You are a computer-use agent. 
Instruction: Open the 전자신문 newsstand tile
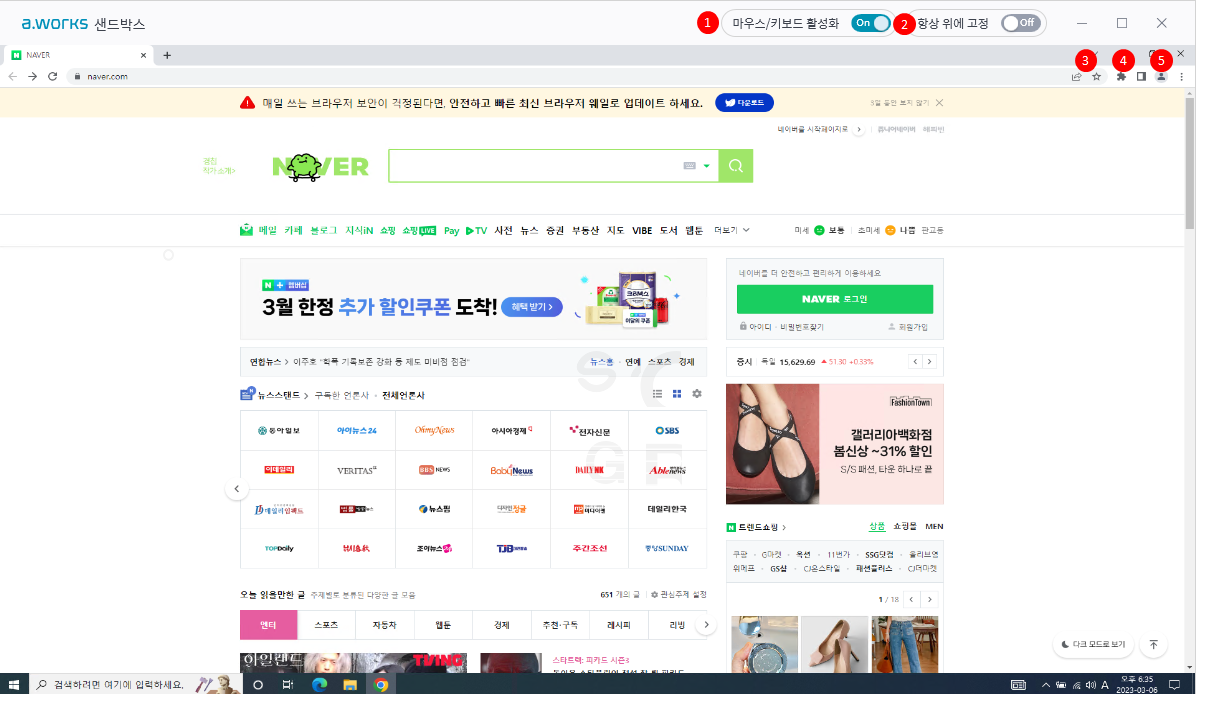(x=590, y=430)
